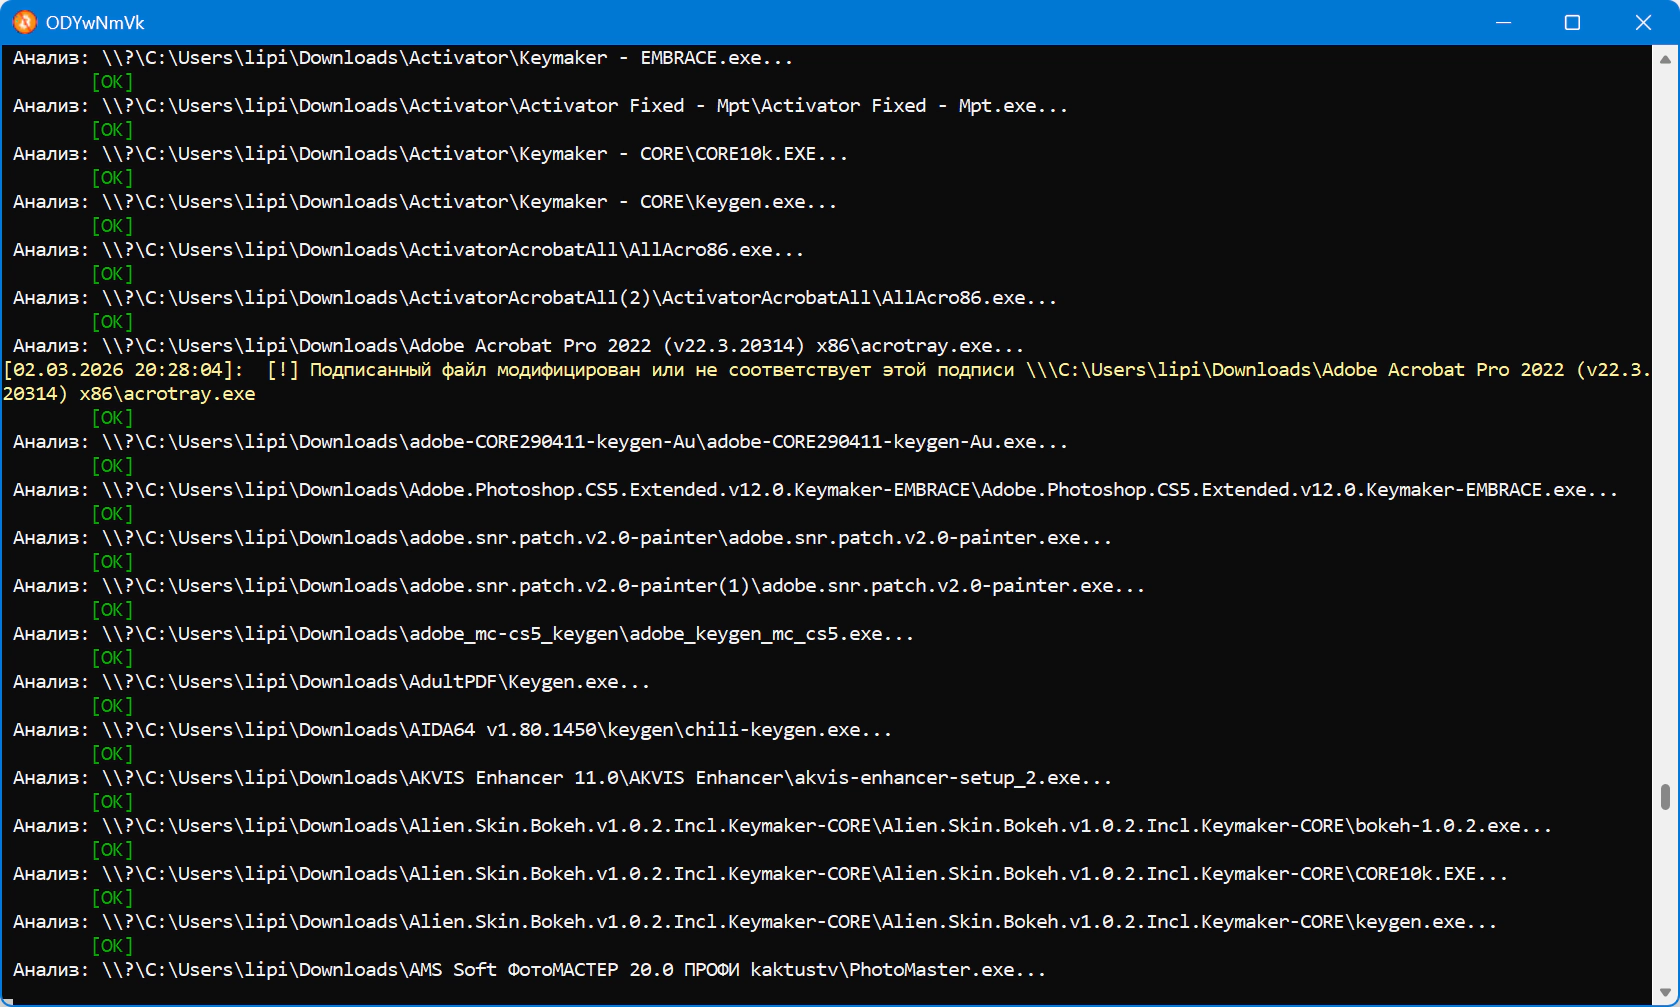Select the Activator Fixed - Mpt.exe line

click(x=540, y=106)
